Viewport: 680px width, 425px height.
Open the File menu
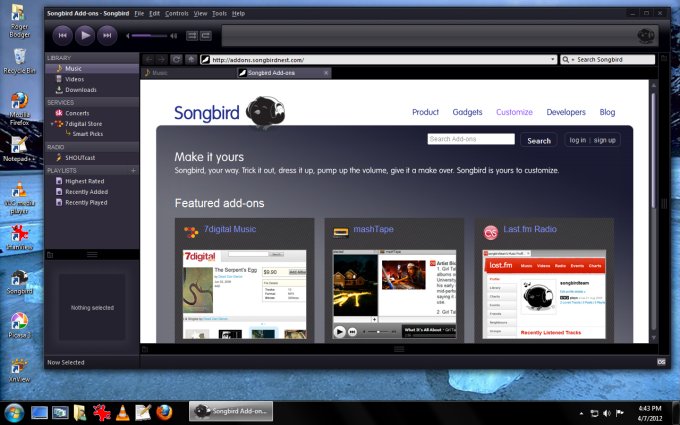pos(139,13)
